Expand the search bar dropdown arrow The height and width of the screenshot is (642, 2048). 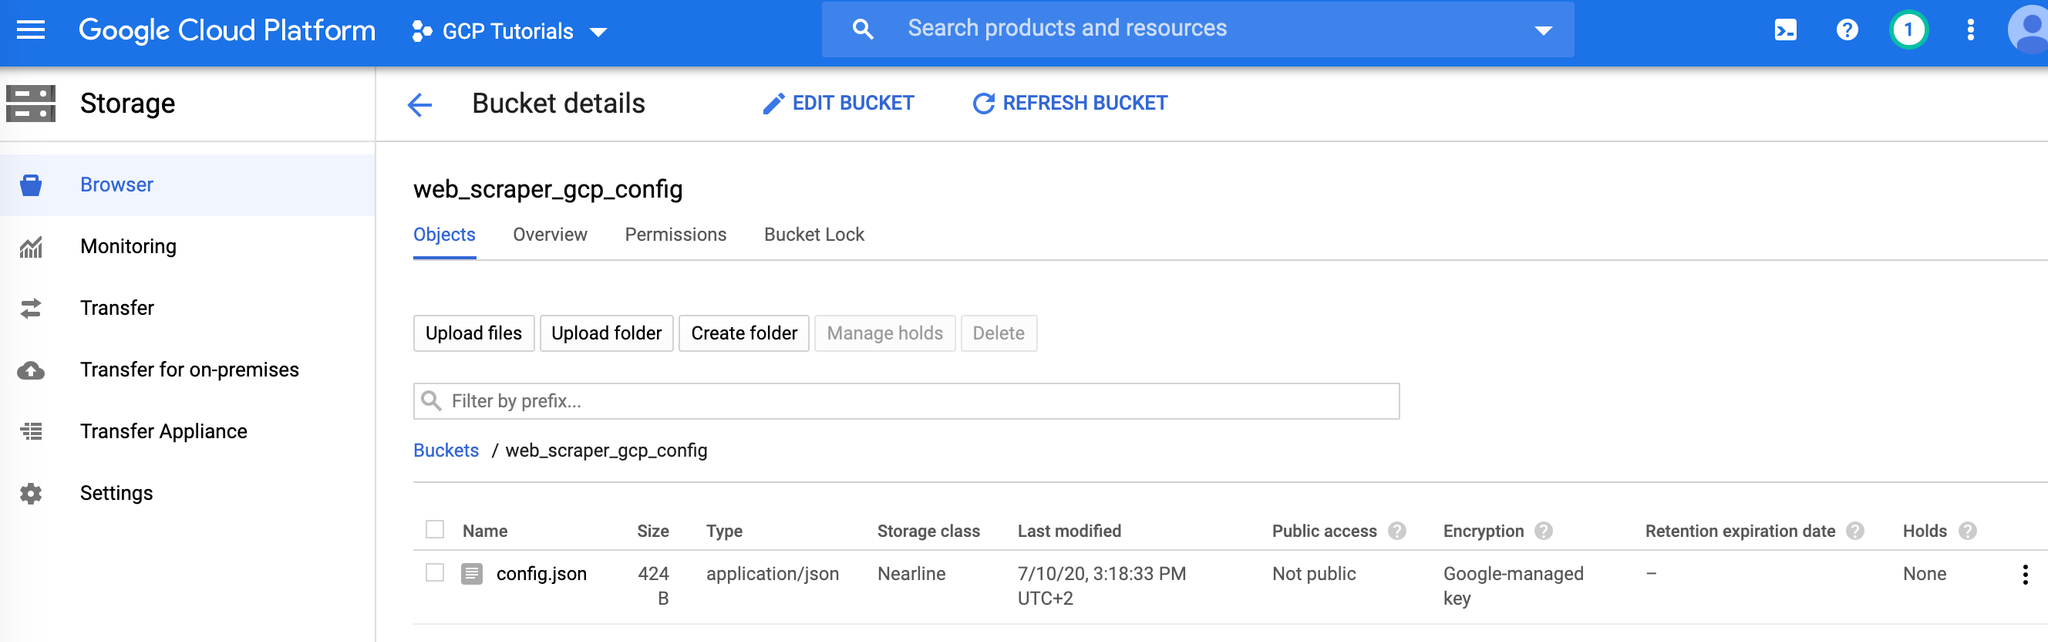pyautogui.click(x=1544, y=31)
